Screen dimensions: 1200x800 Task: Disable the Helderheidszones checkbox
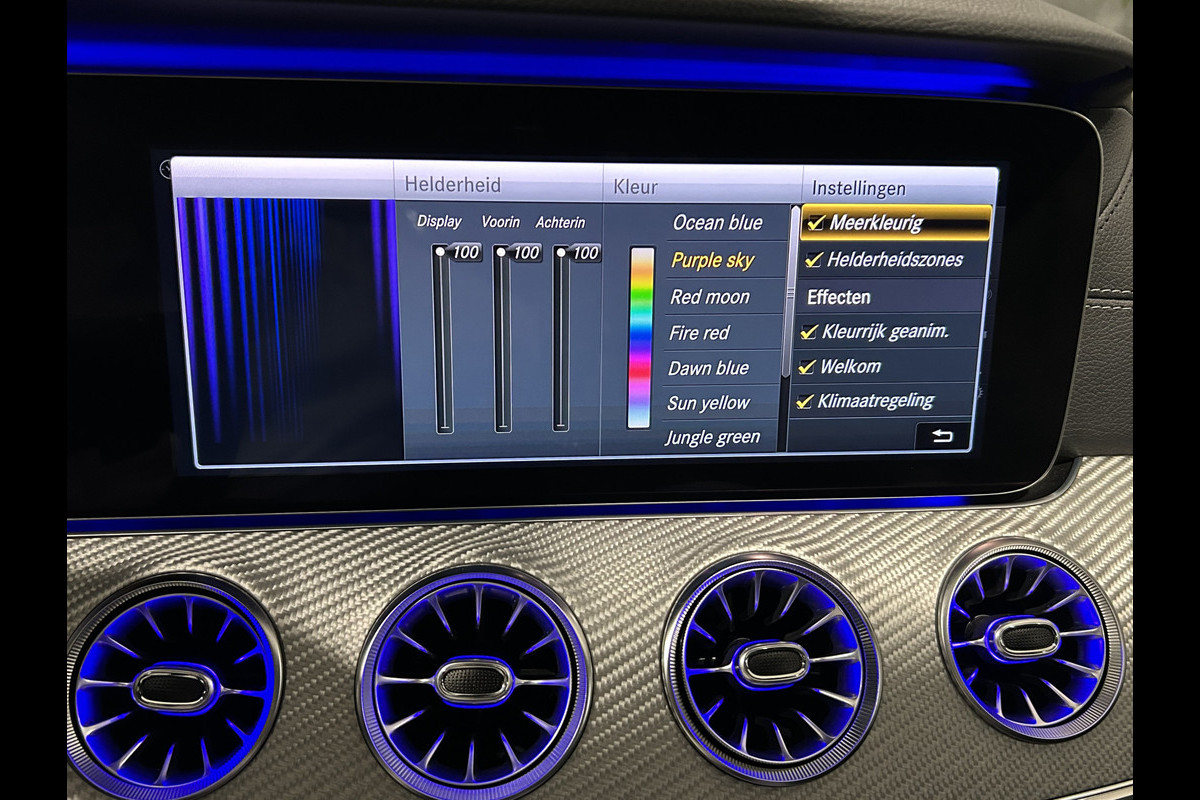tap(814, 260)
